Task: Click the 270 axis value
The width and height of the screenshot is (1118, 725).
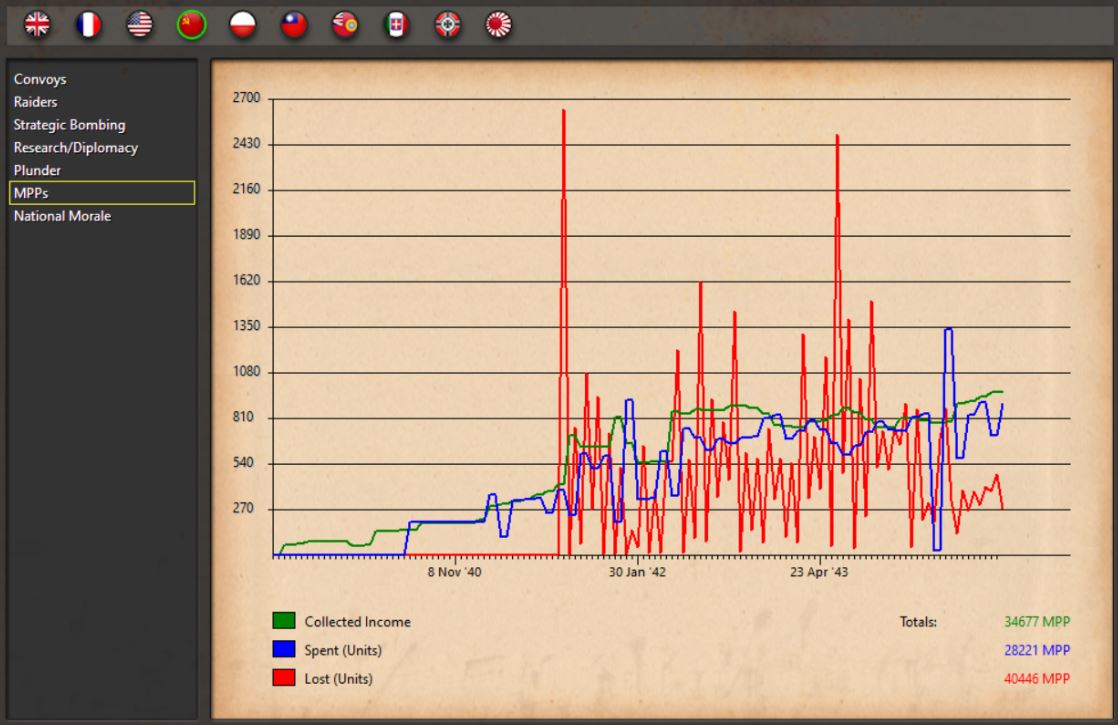Action: [243, 508]
